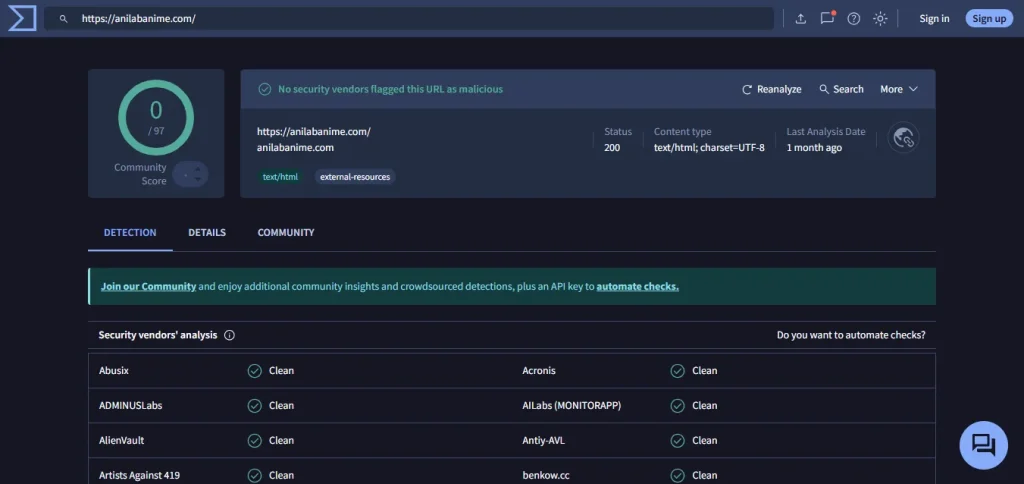Open the chat support bubble button

[983, 445]
